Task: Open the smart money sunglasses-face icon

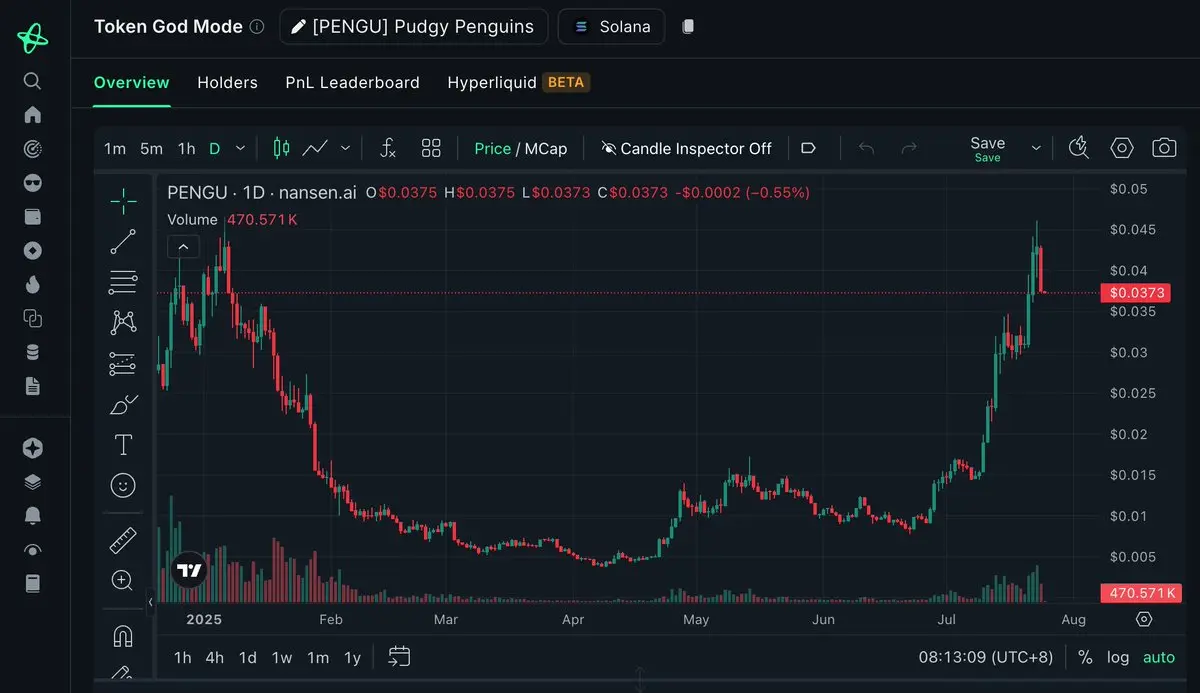Action: (32, 183)
